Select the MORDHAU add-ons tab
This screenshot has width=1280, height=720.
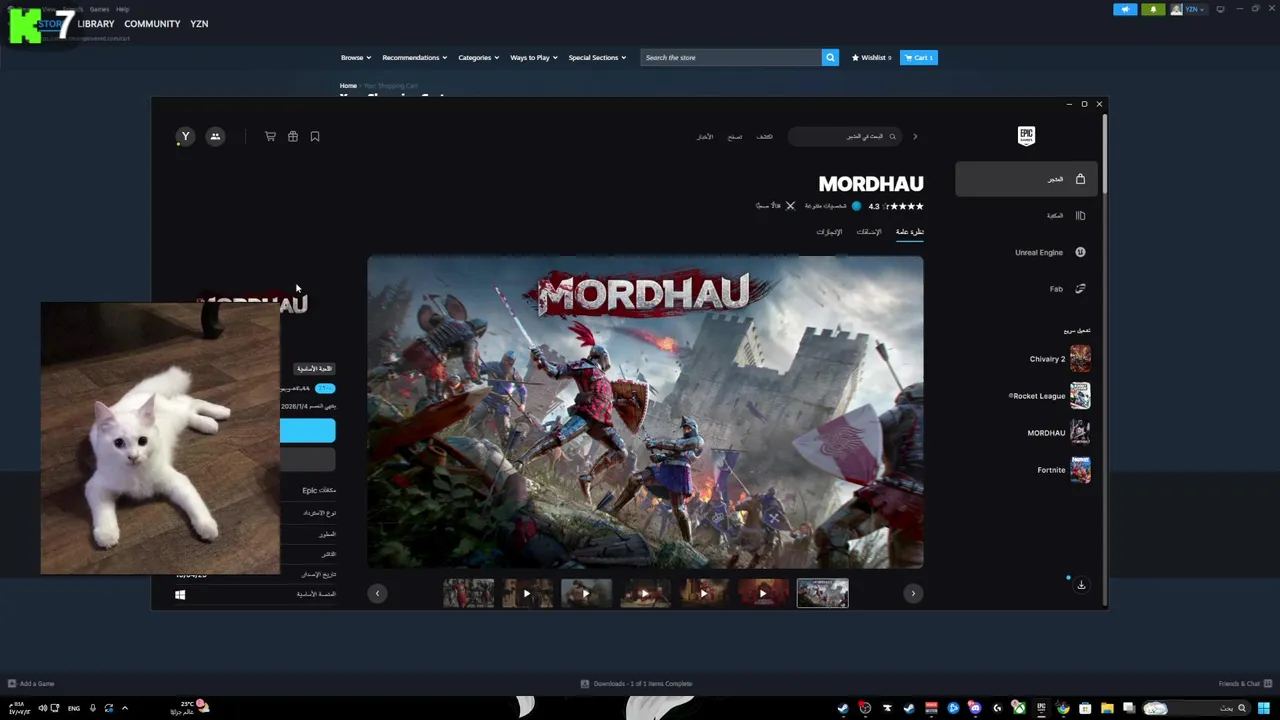click(869, 232)
